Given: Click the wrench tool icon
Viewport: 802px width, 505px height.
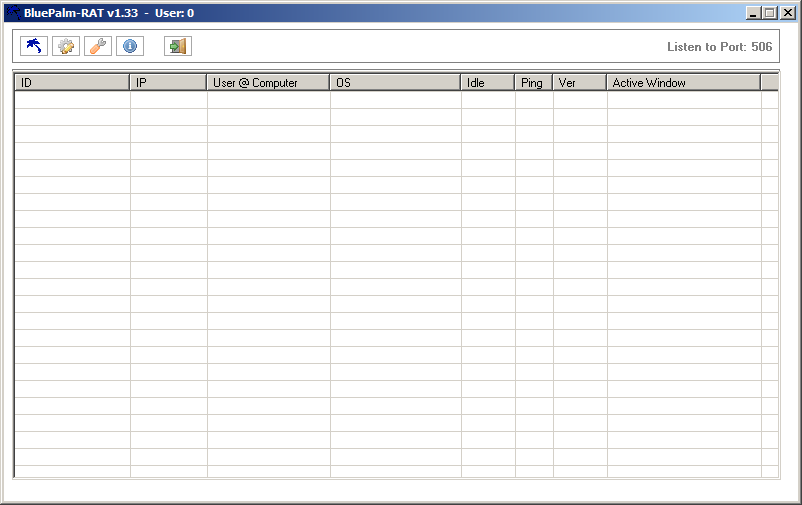Looking at the screenshot, I should tap(98, 46).
